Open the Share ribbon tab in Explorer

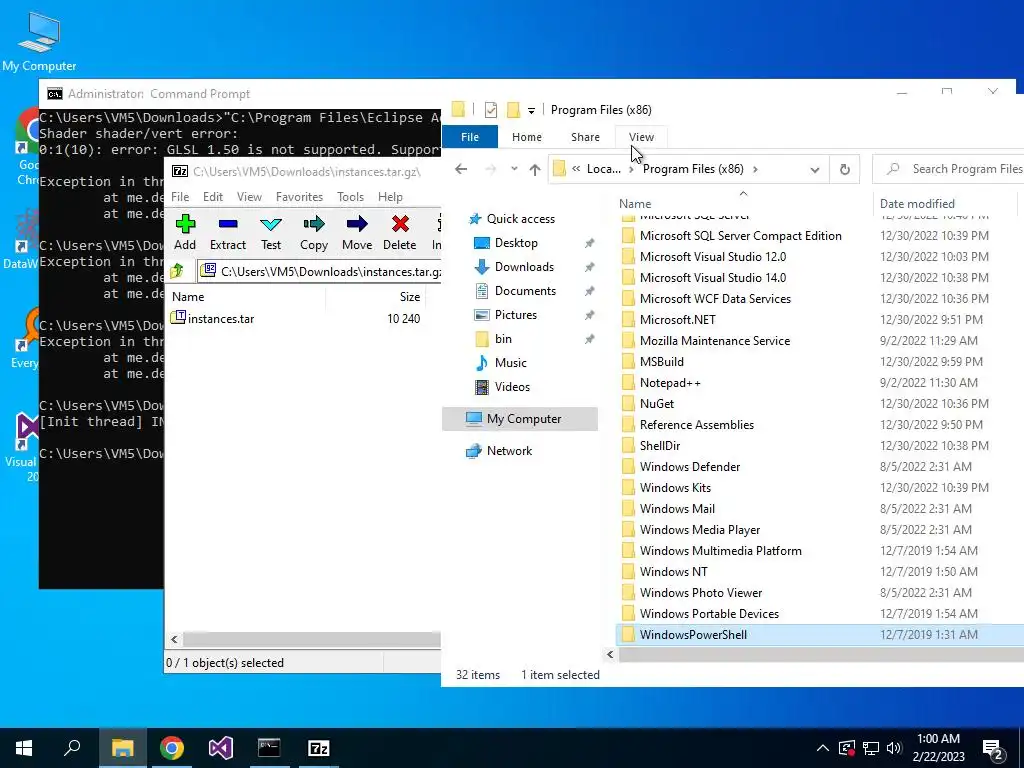[x=585, y=137]
